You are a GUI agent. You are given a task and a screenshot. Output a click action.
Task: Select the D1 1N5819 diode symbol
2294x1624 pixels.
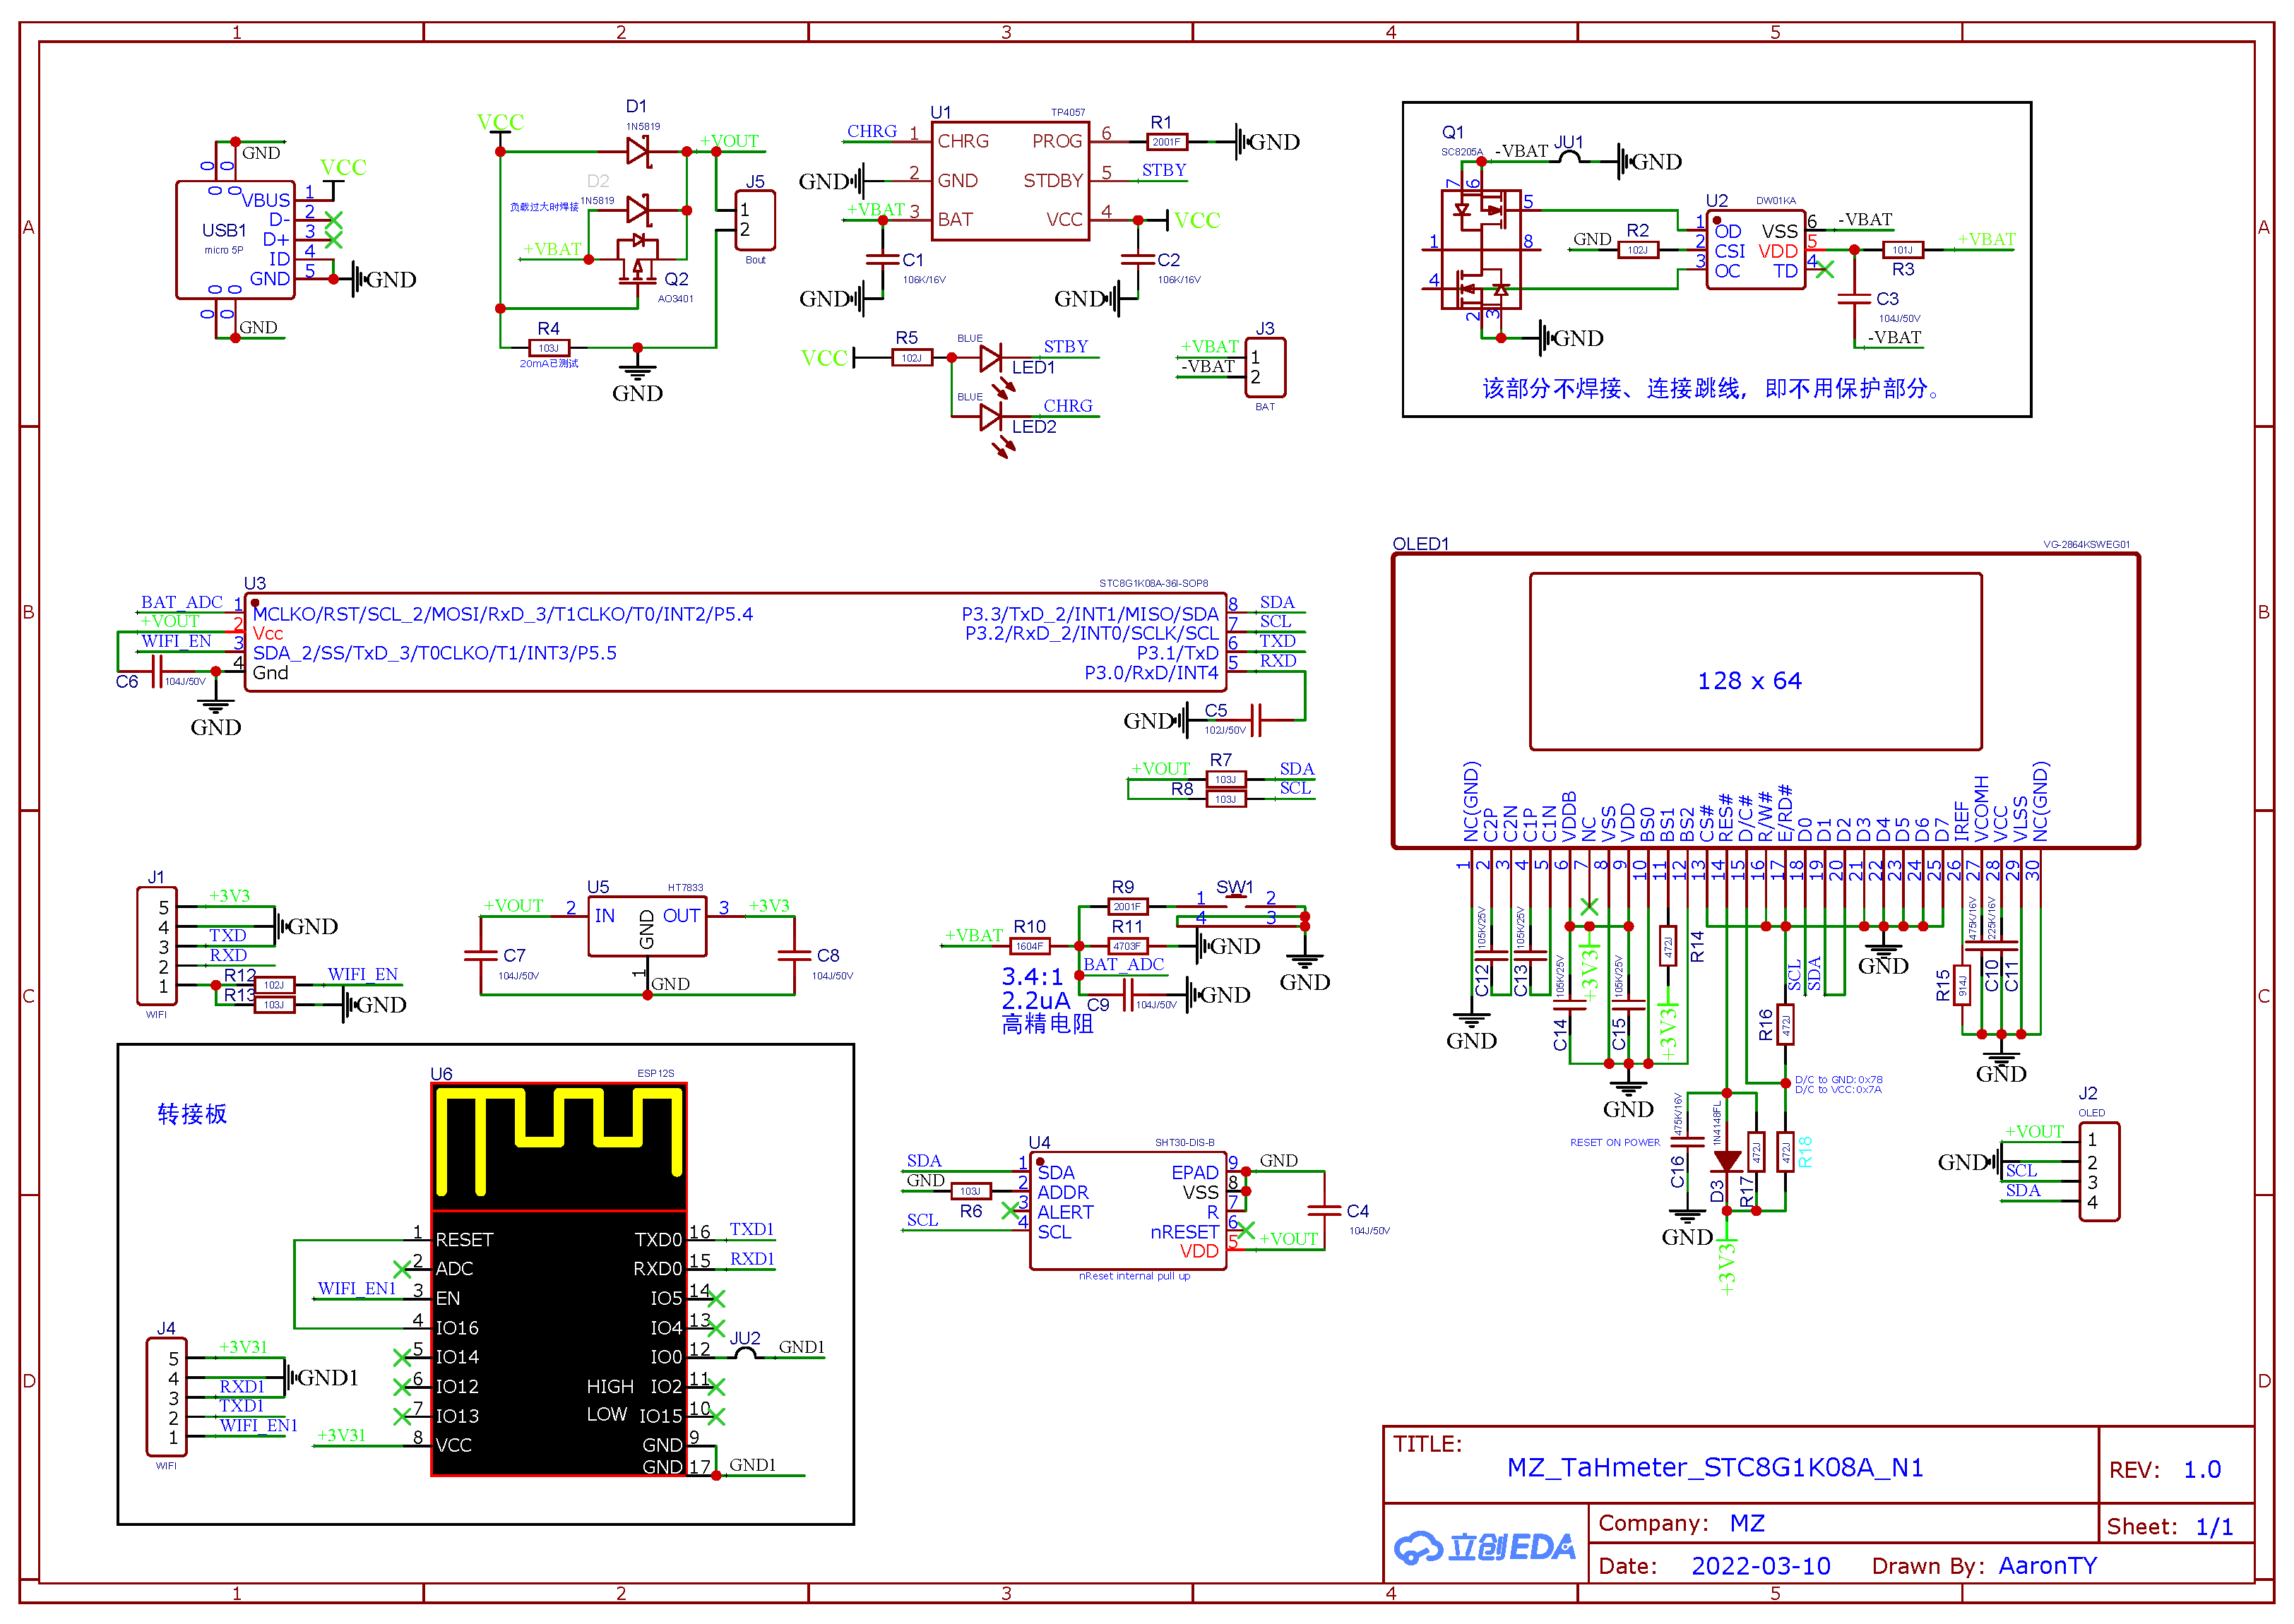point(637,151)
